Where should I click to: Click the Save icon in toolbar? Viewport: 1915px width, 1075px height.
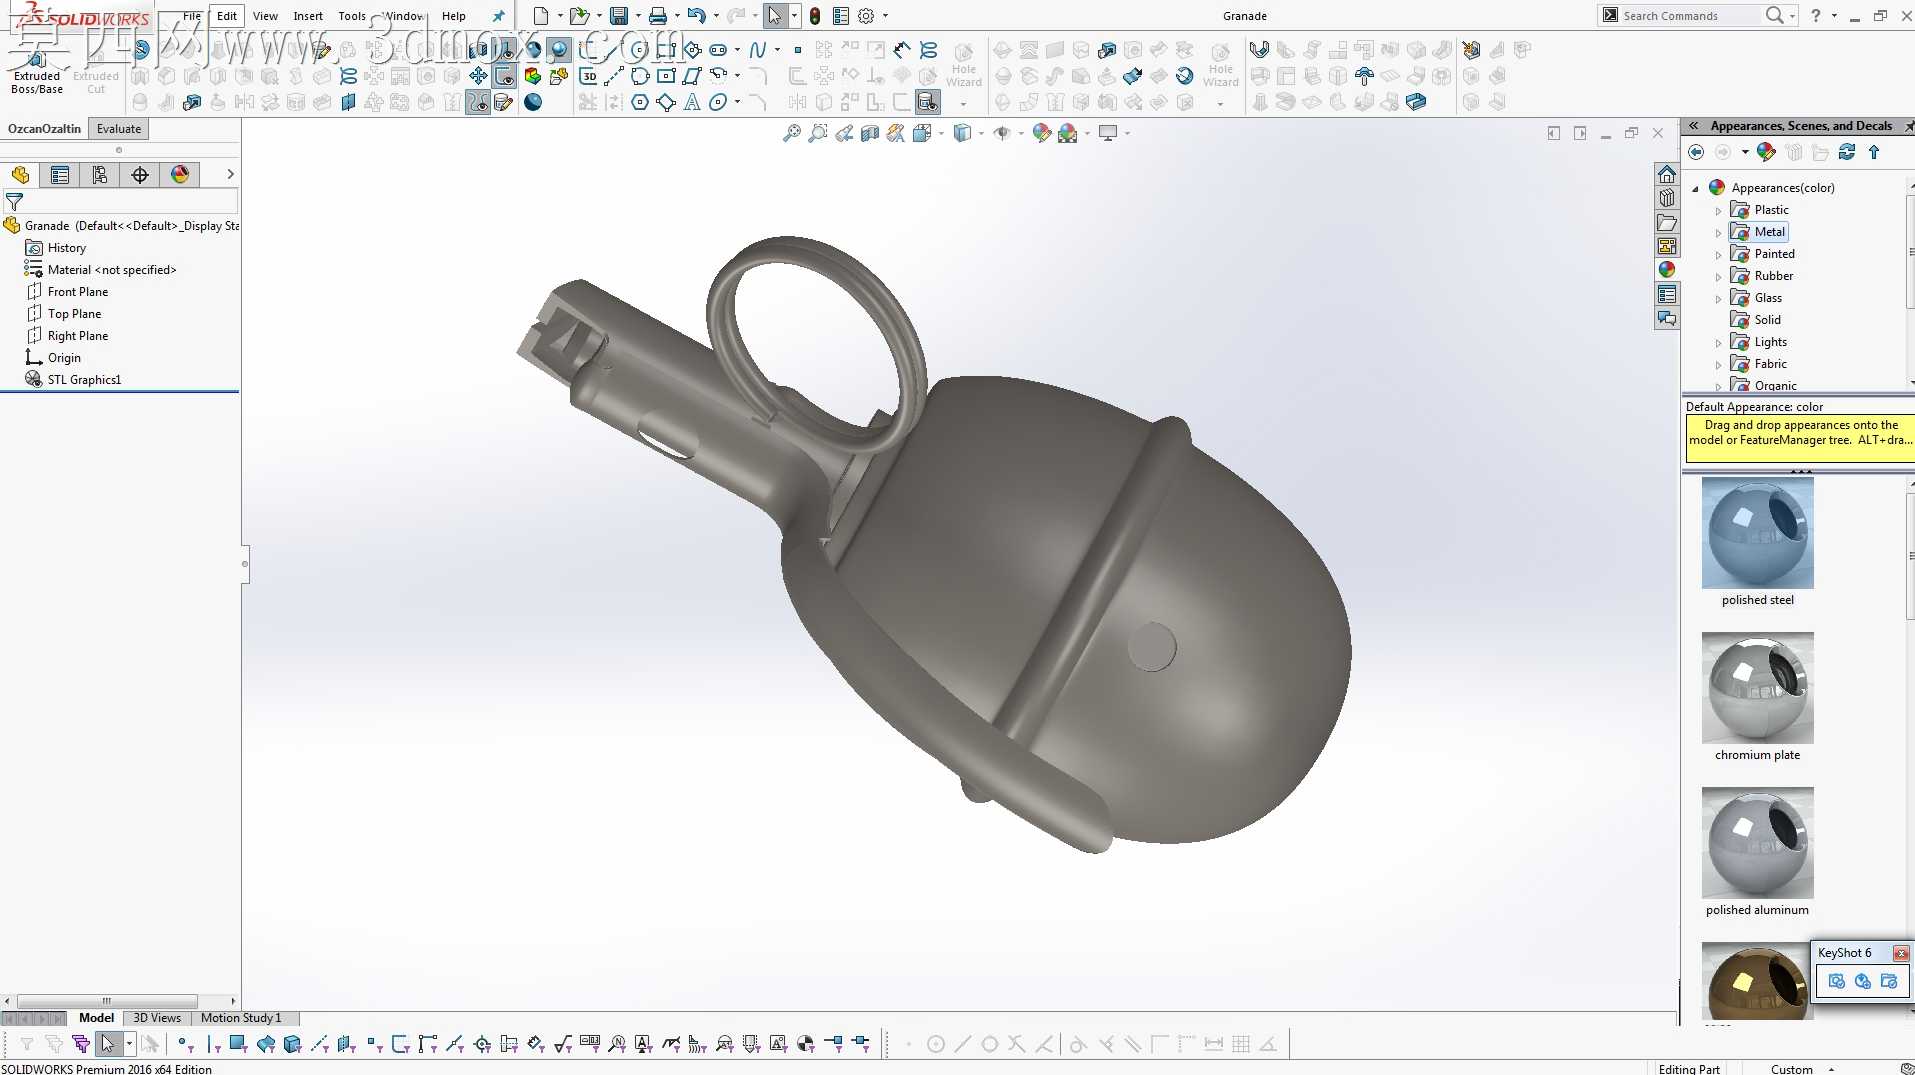pos(619,16)
